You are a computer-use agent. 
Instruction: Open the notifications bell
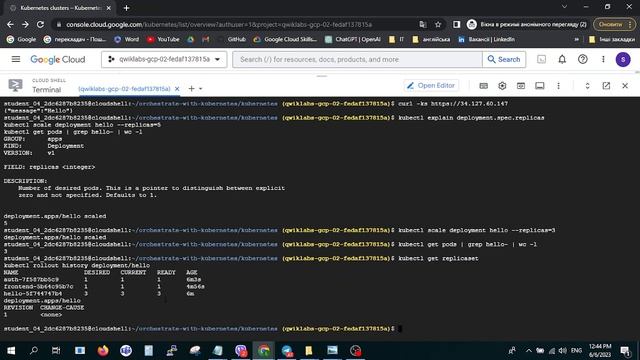(562, 60)
